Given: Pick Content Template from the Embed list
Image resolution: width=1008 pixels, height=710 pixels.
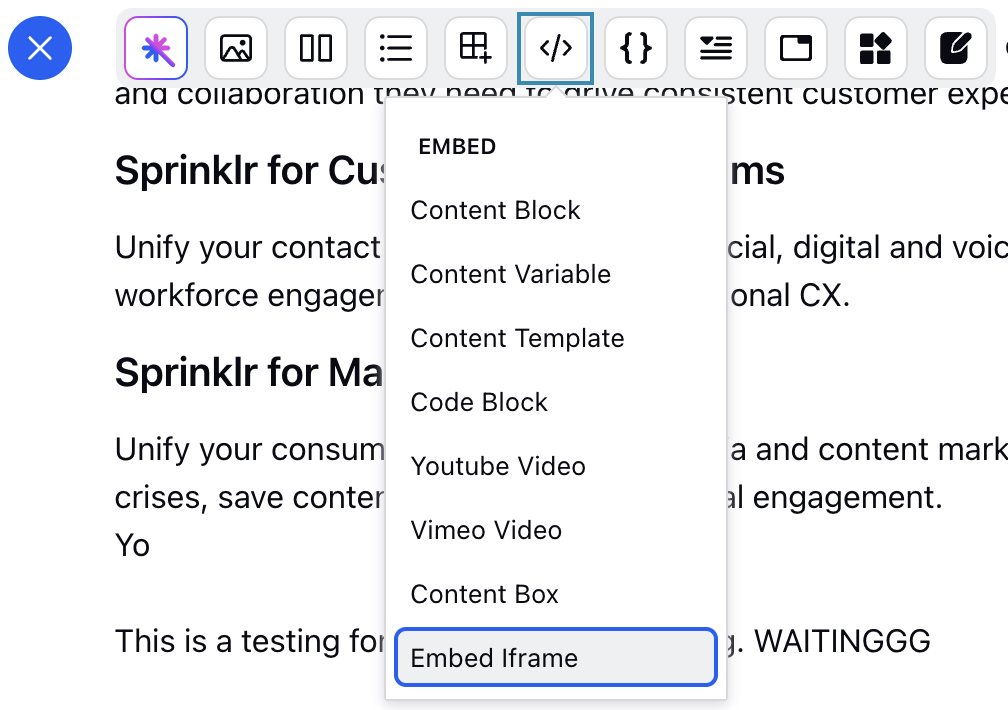Looking at the screenshot, I should coord(556,338).
